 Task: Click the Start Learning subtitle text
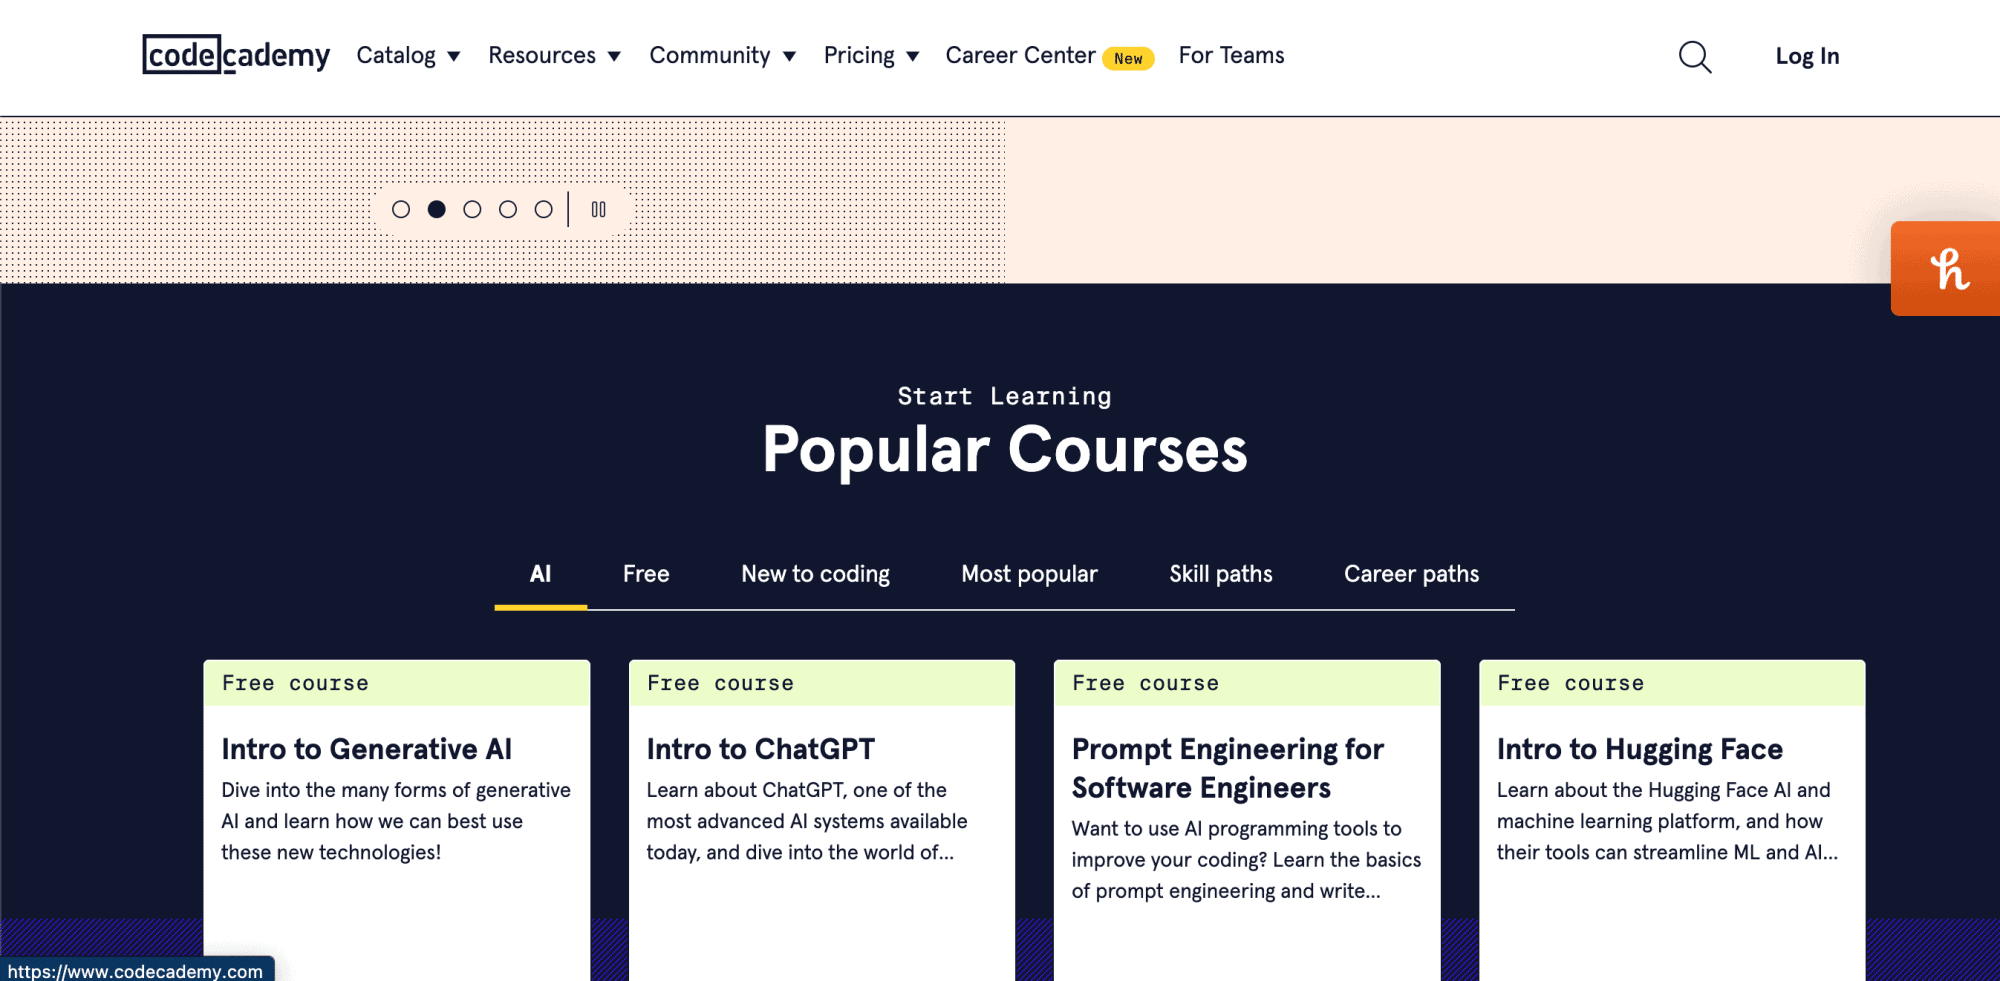click(x=1004, y=396)
